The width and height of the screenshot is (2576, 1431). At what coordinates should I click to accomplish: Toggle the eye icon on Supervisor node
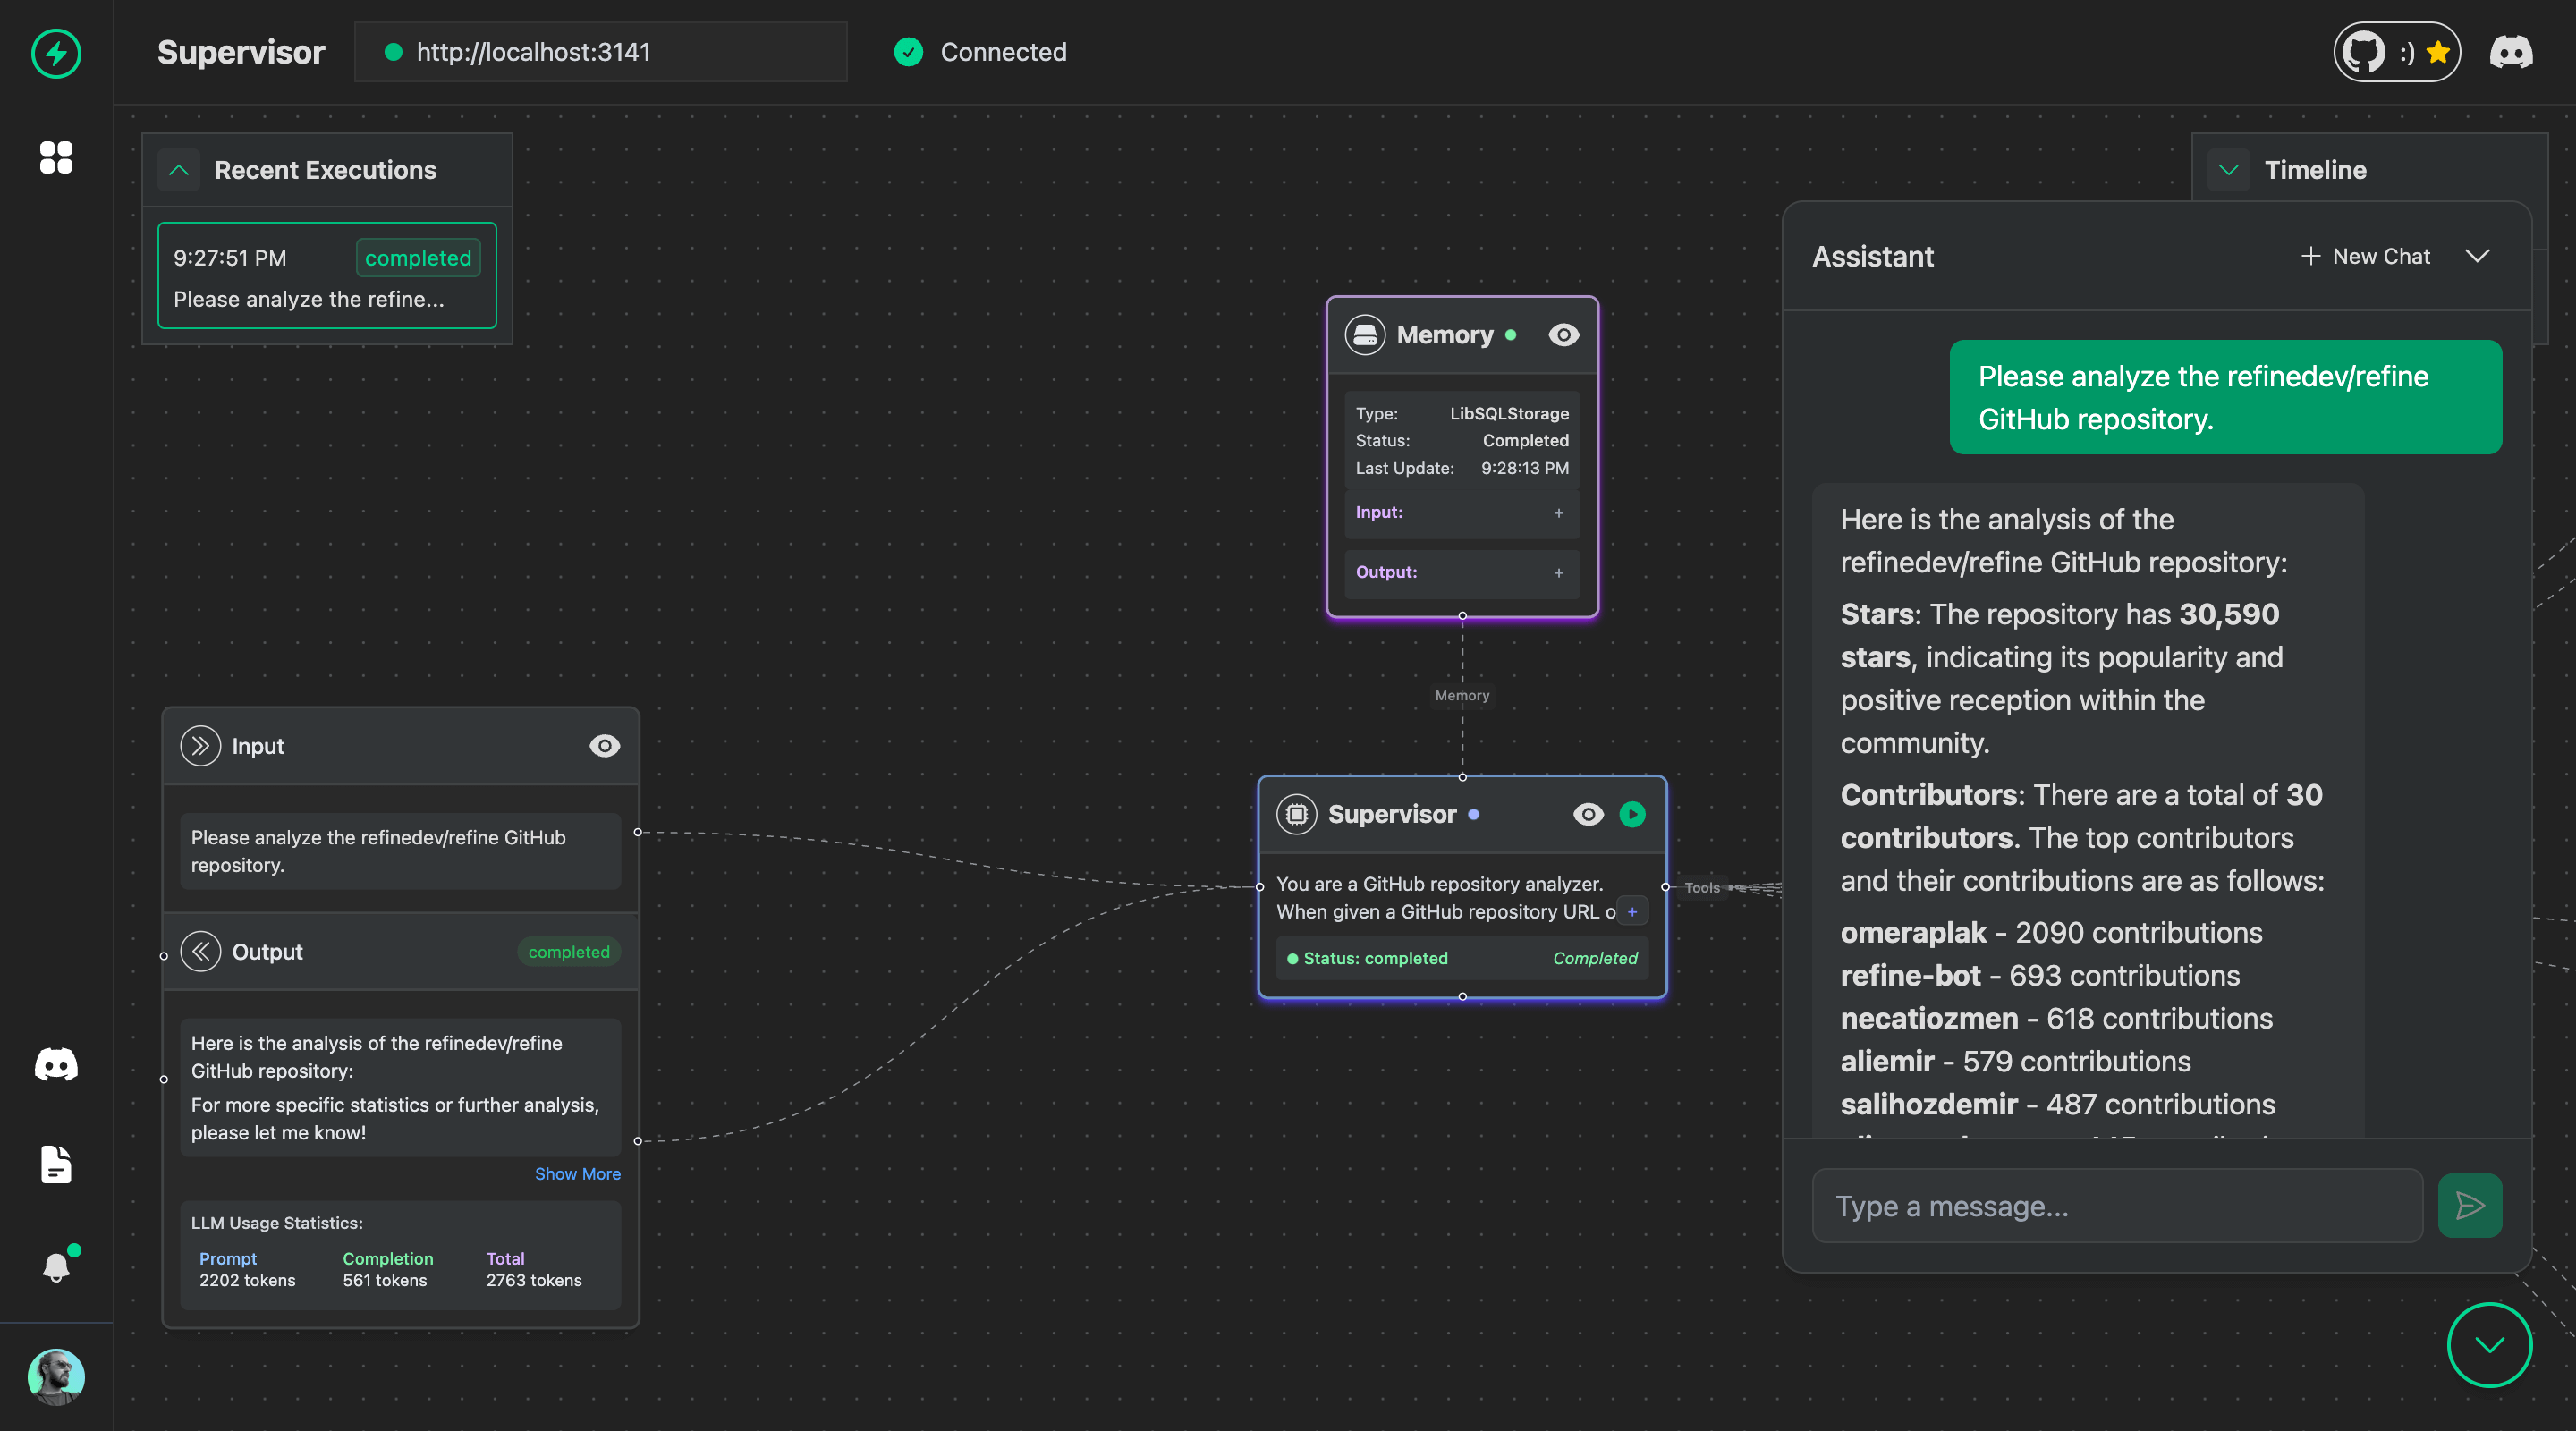[1587, 814]
